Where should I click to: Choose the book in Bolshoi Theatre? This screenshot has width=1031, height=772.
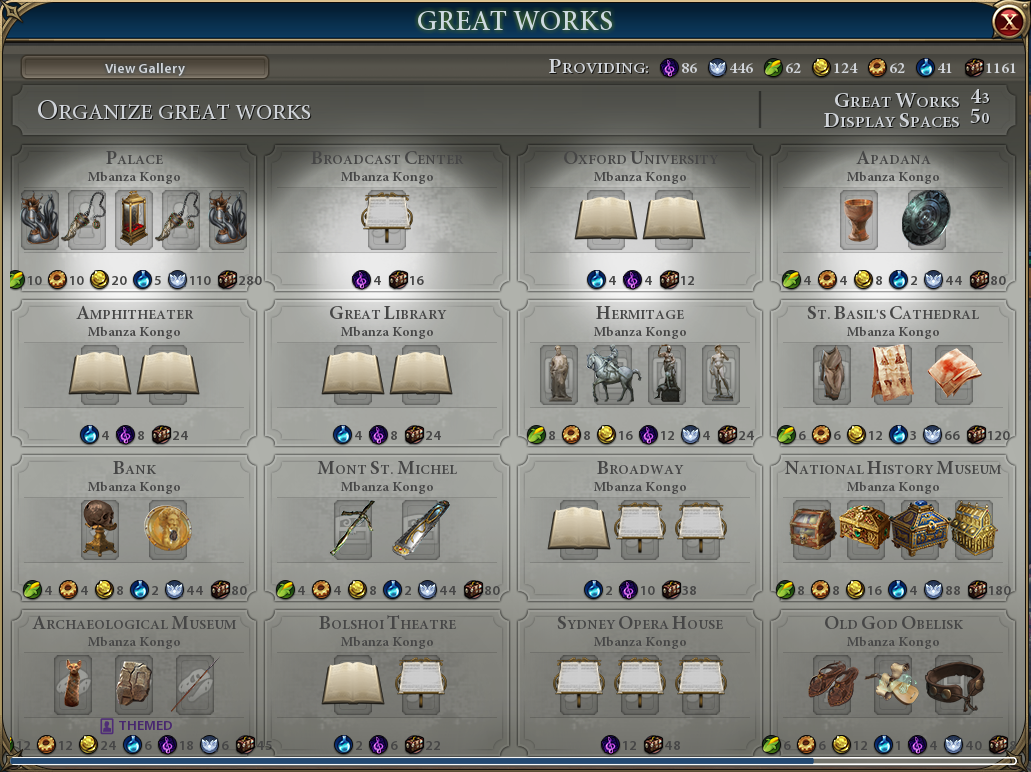(x=353, y=683)
